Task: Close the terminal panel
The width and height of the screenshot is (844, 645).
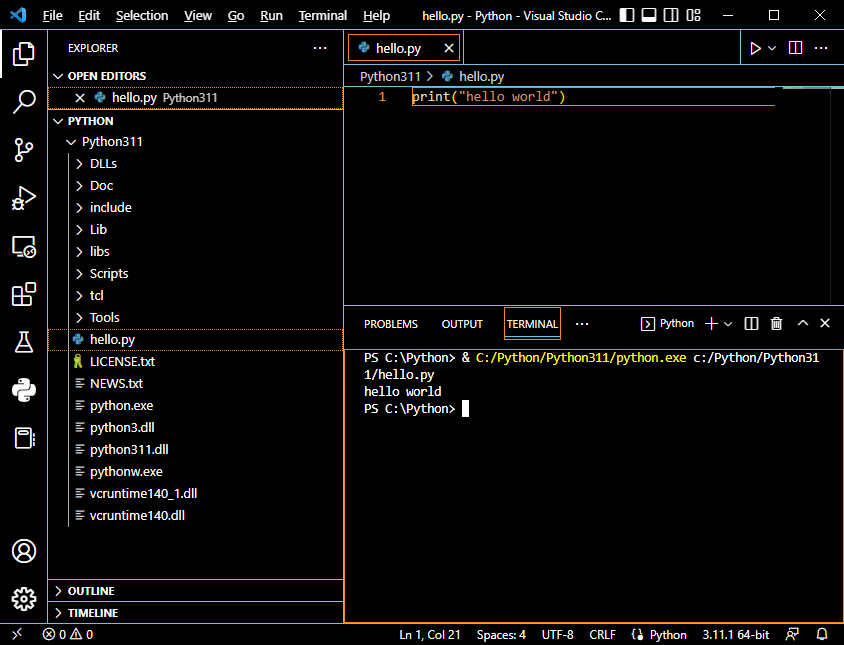Action: (825, 323)
